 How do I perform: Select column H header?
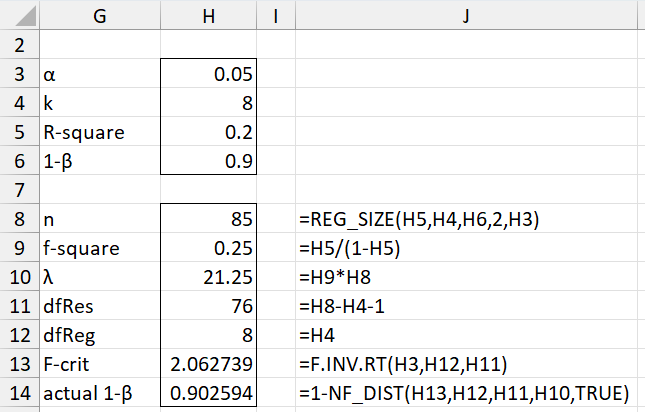click(208, 17)
